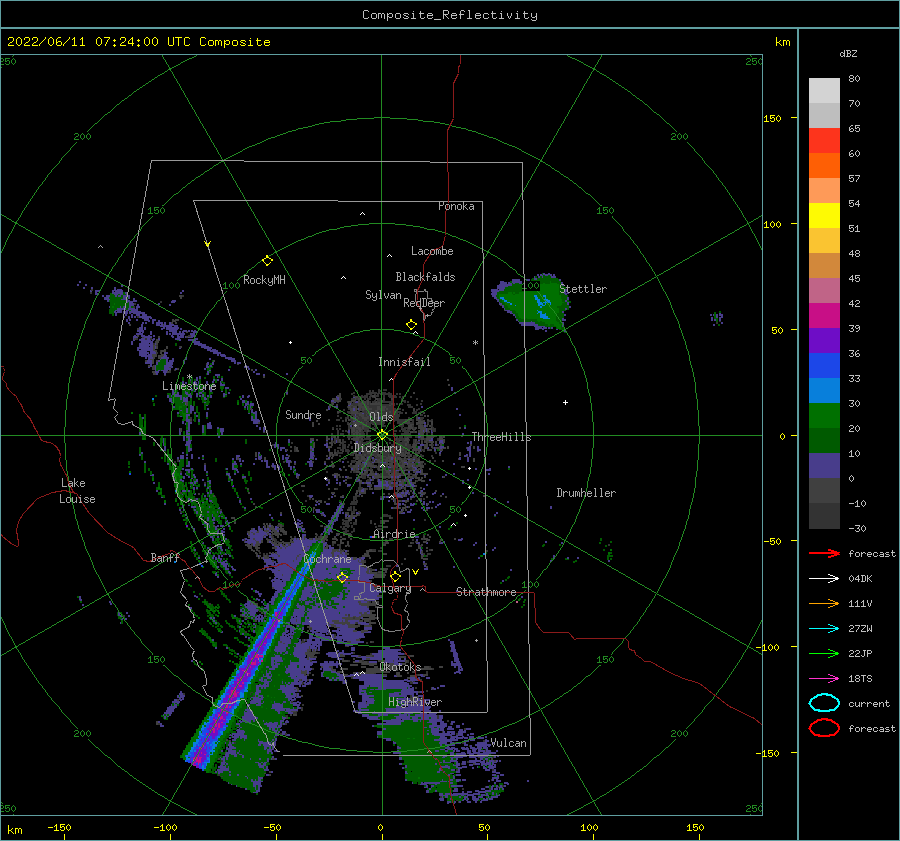
Task: Click the Blackfalds town label
Action: [425, 277]
